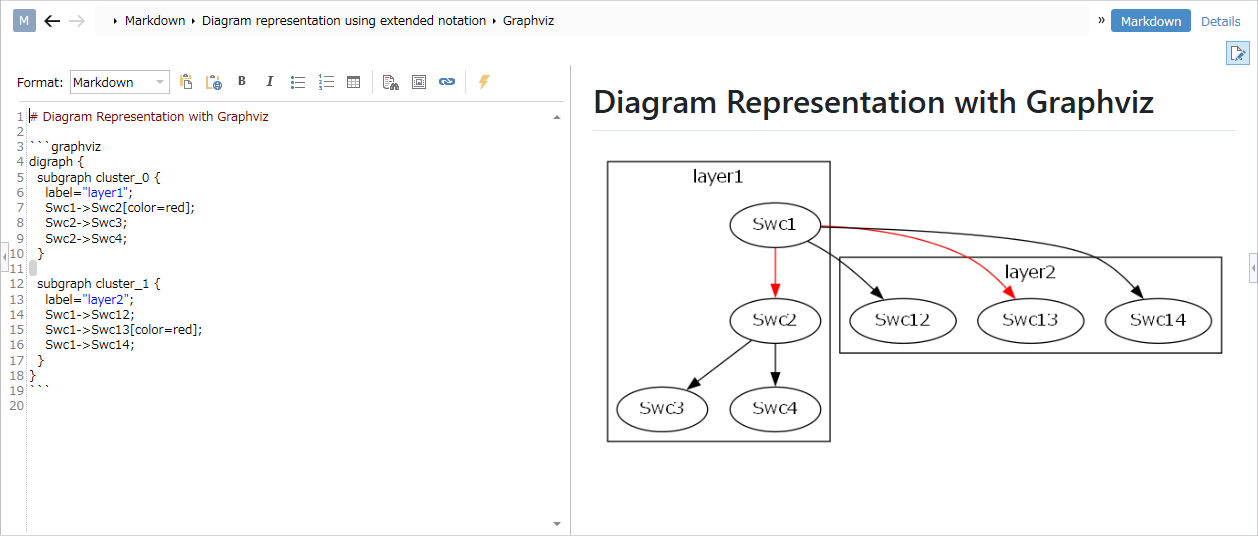
Task: Click the Swc14 node in diagram
Action: (1159, 321)
